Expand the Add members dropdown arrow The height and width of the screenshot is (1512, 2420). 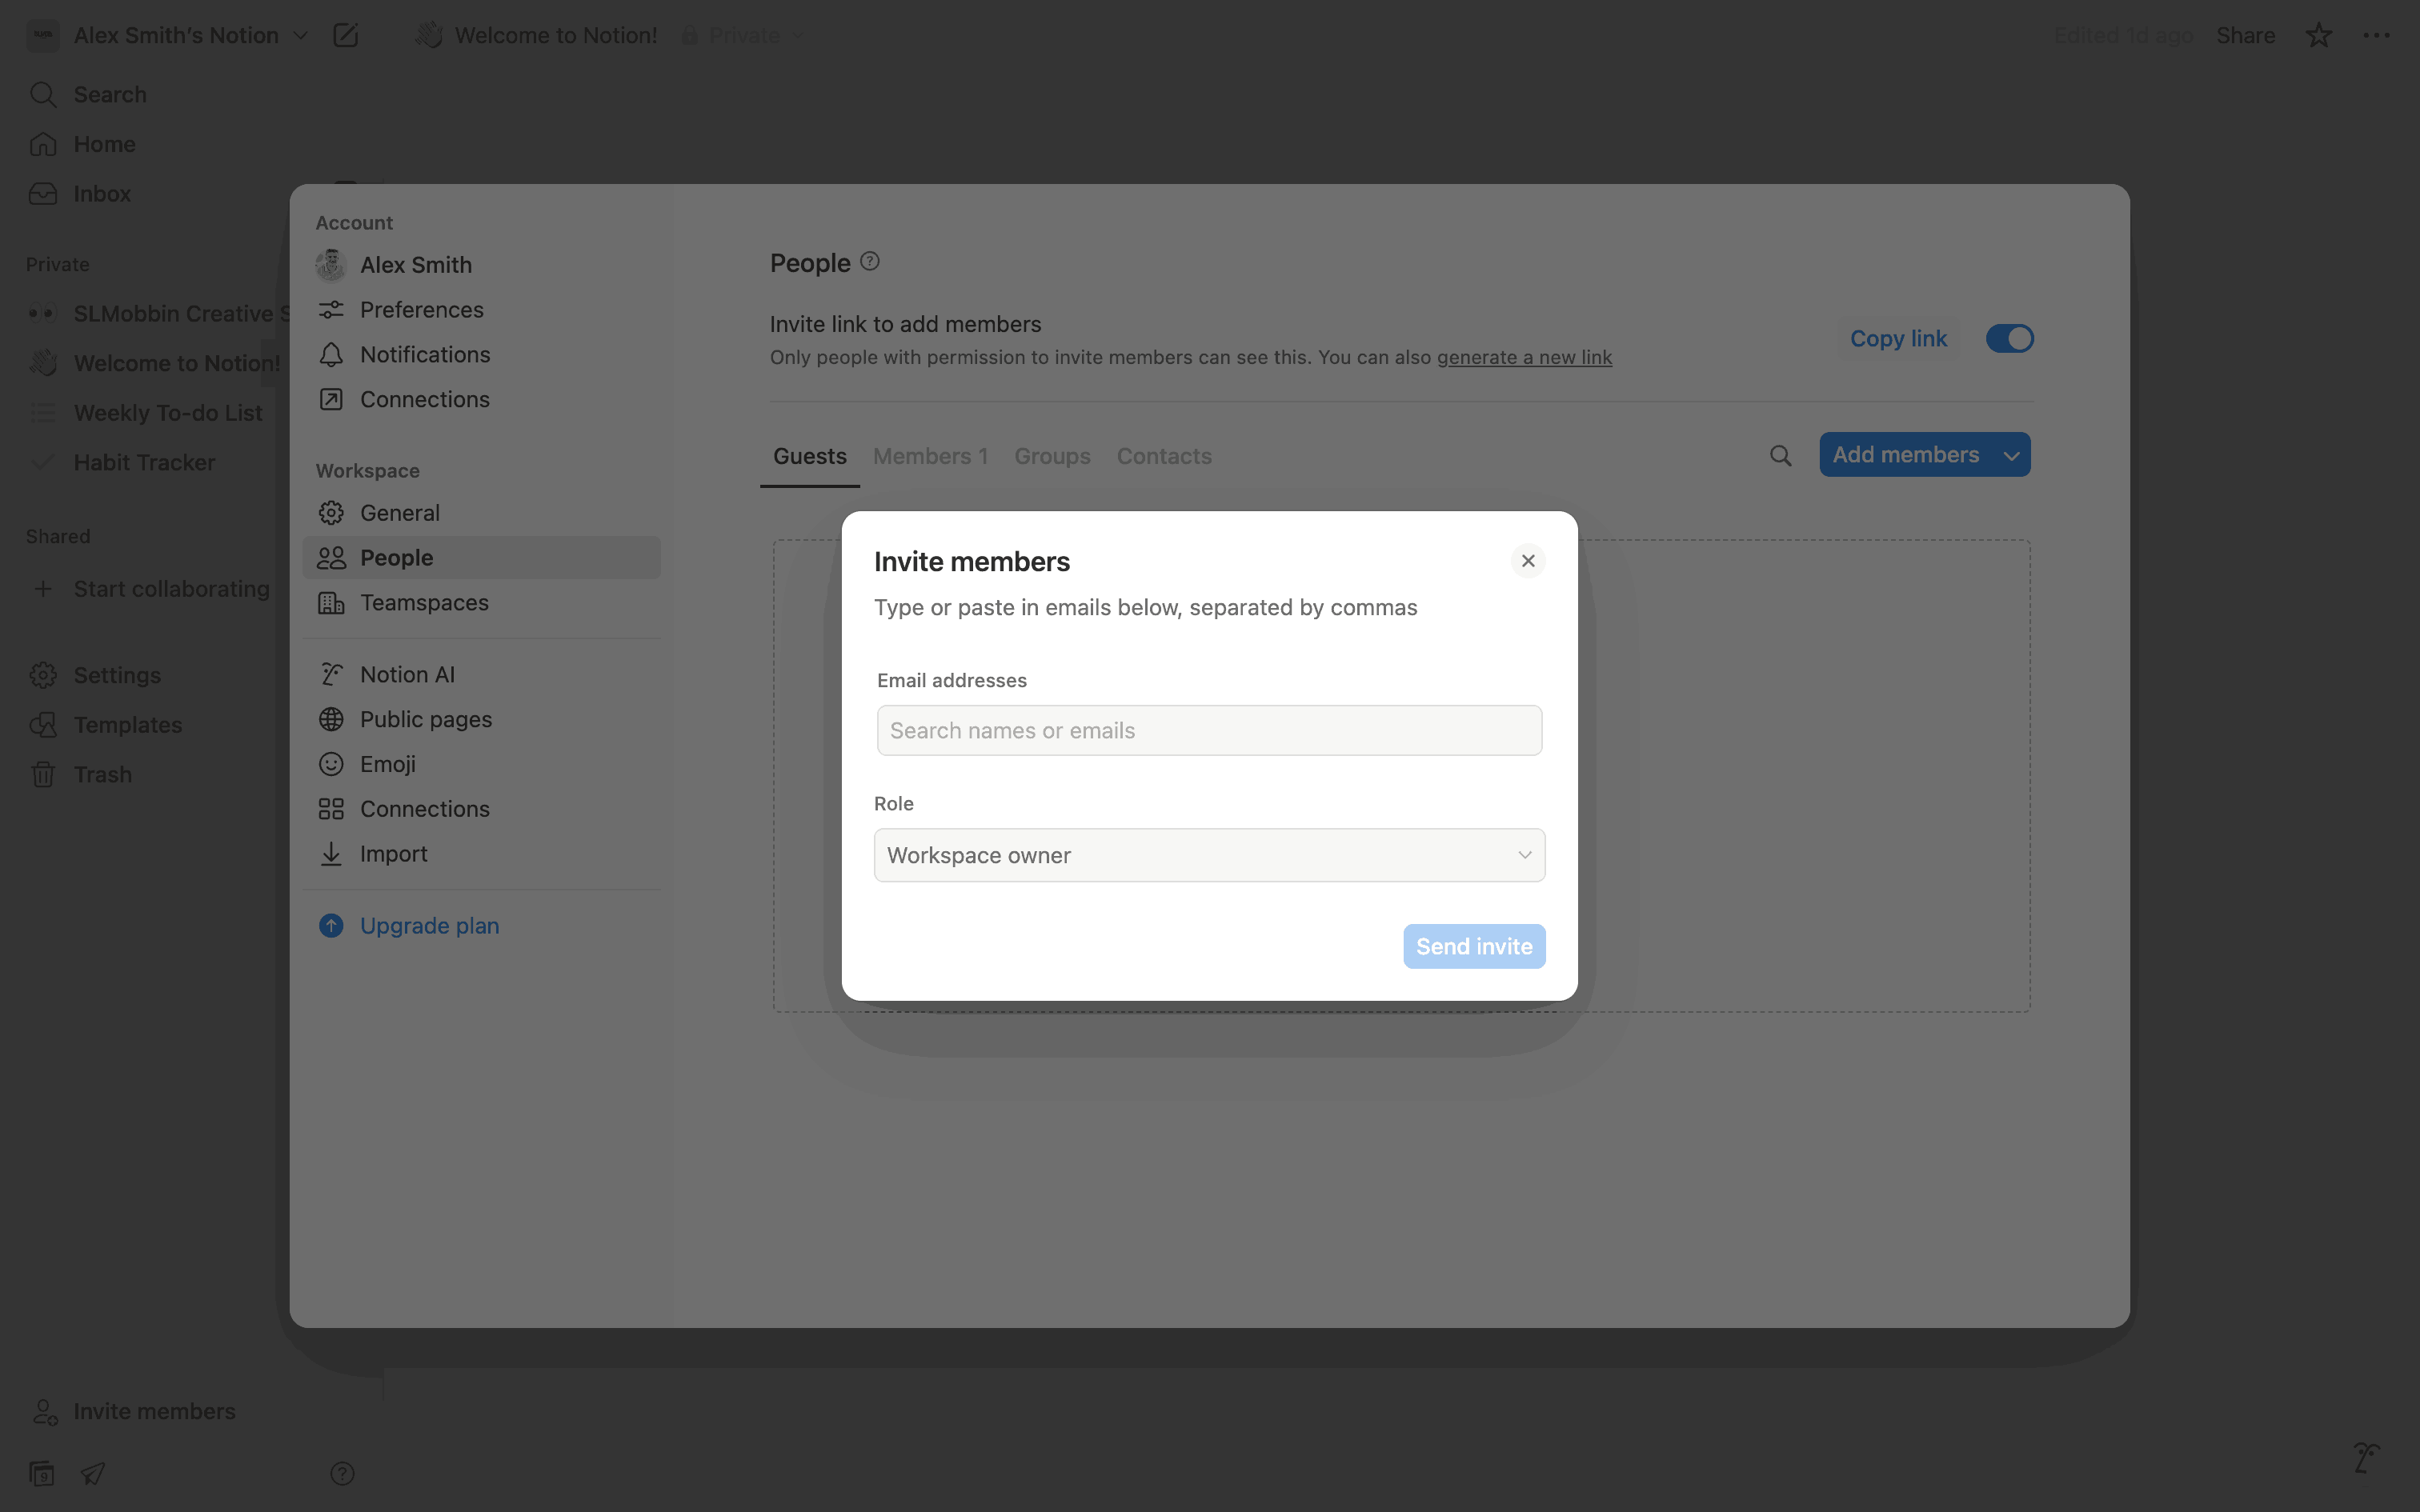(x=2011, y=456)
